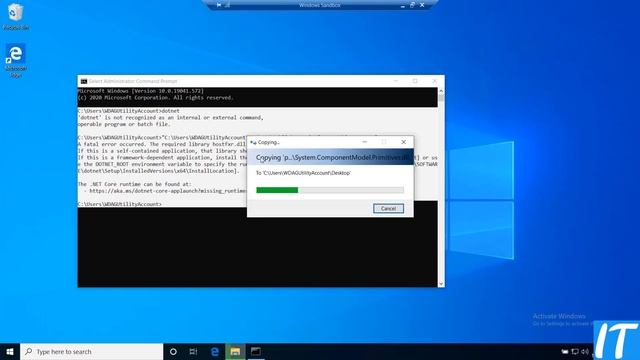
Task: Restore down the Windows Sandbox session
Action: pyautogui.click(x=412, y=5)
